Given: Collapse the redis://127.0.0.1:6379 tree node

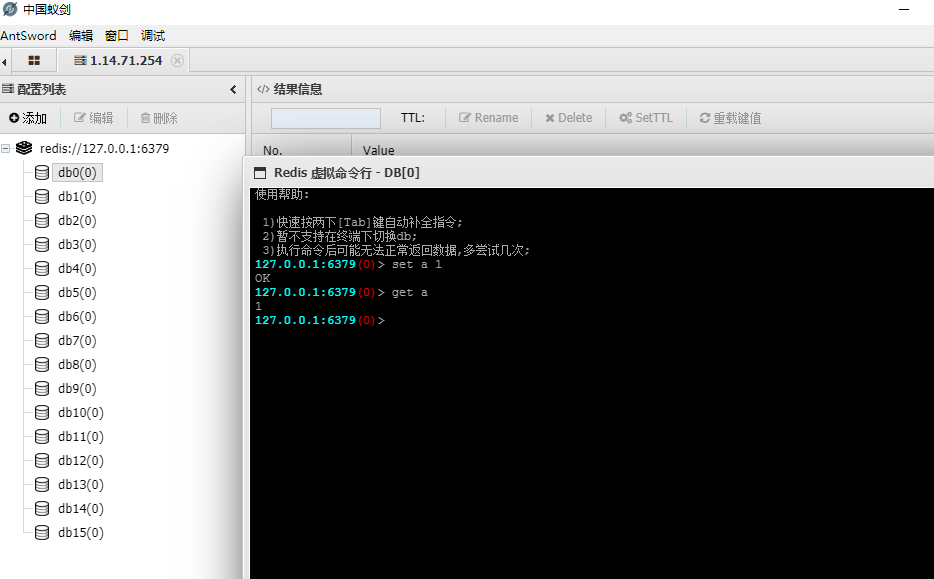Looking at the screenshot, I should click(6, 148).
